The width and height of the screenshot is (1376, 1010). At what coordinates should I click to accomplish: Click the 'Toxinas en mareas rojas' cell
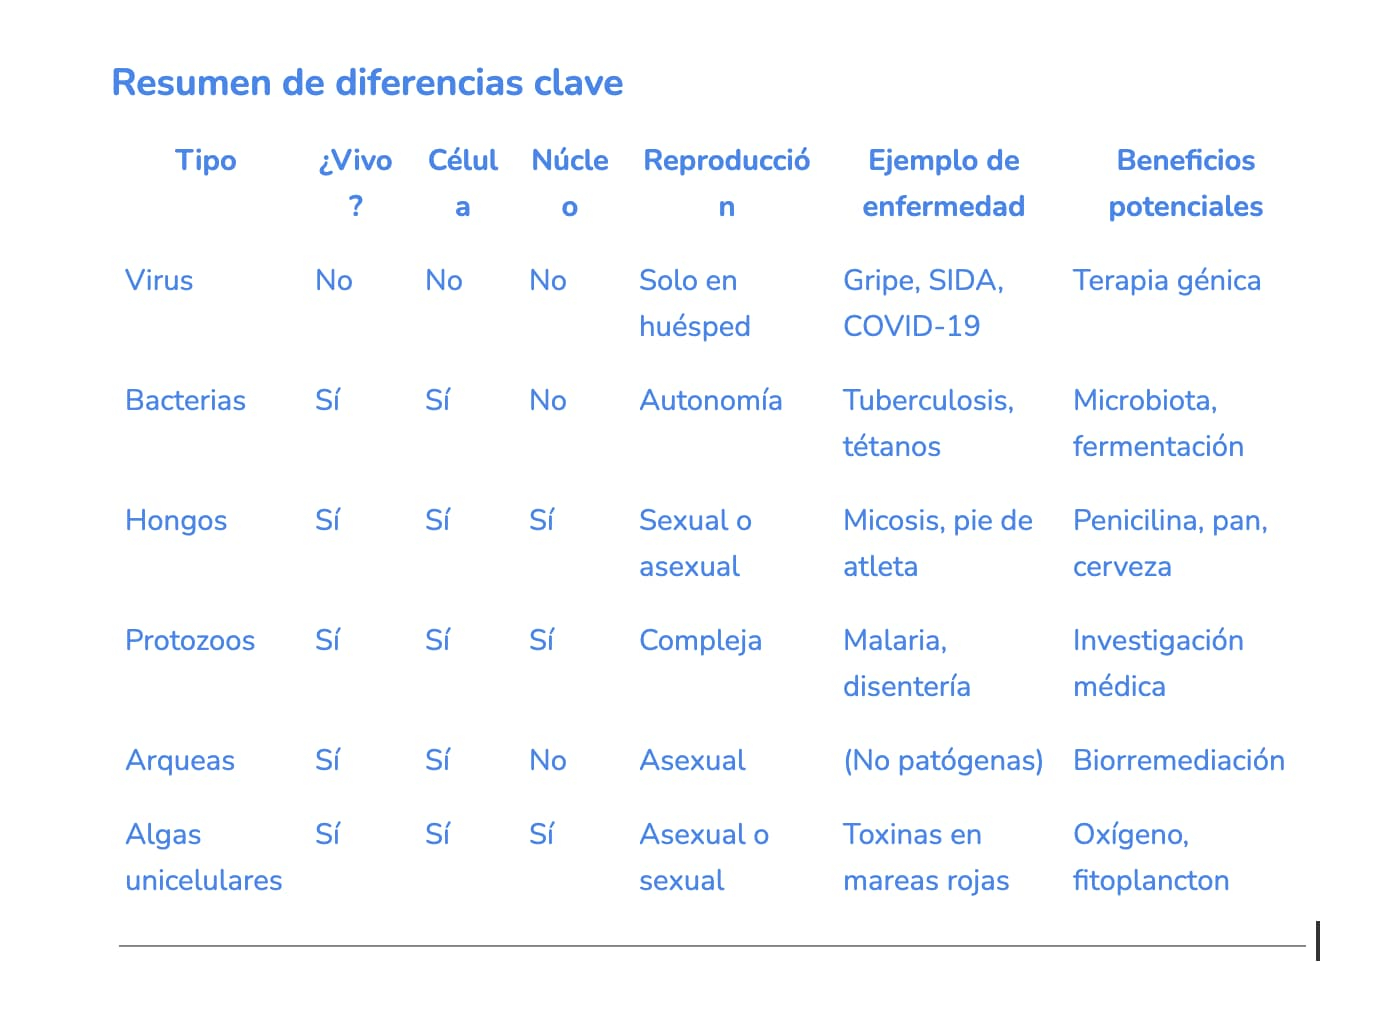coord(925,857)
